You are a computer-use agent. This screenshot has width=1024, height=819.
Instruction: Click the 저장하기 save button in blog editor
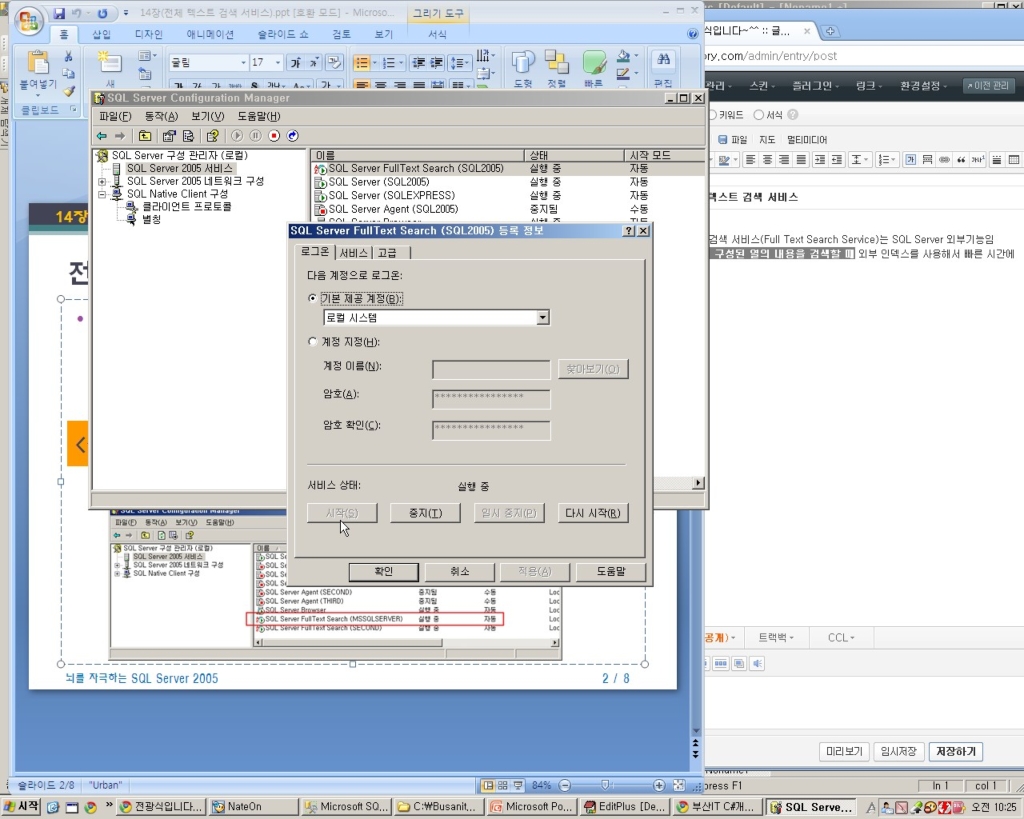956,752
